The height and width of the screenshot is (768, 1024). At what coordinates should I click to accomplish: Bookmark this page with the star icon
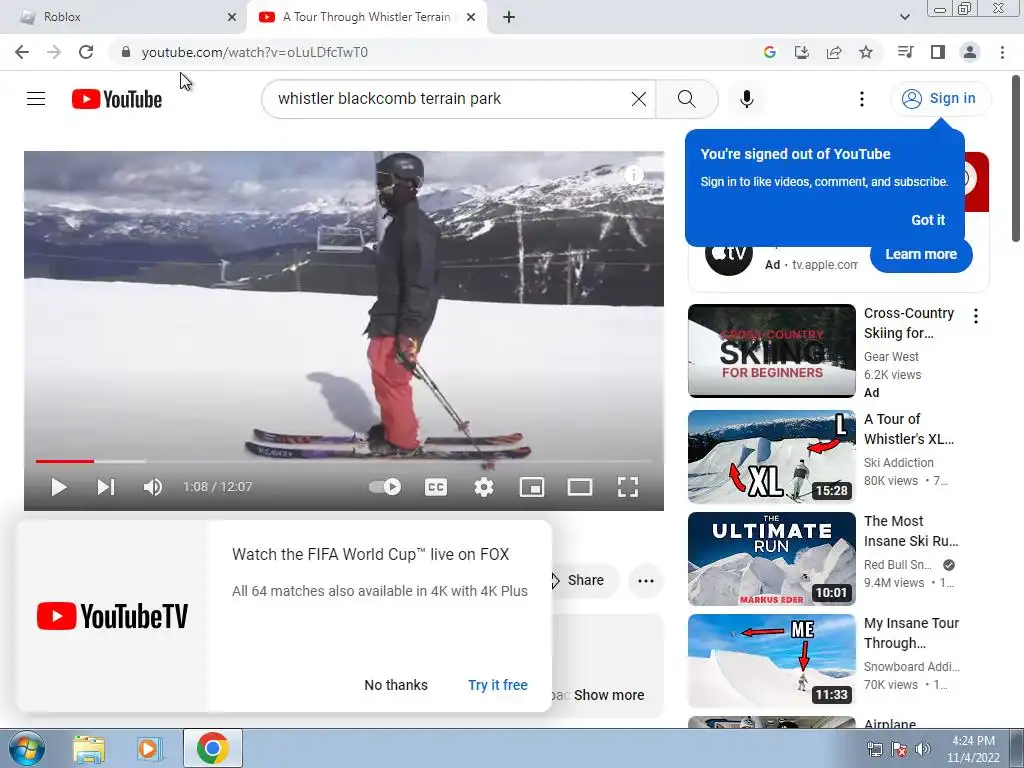click(x=866, y=52)
